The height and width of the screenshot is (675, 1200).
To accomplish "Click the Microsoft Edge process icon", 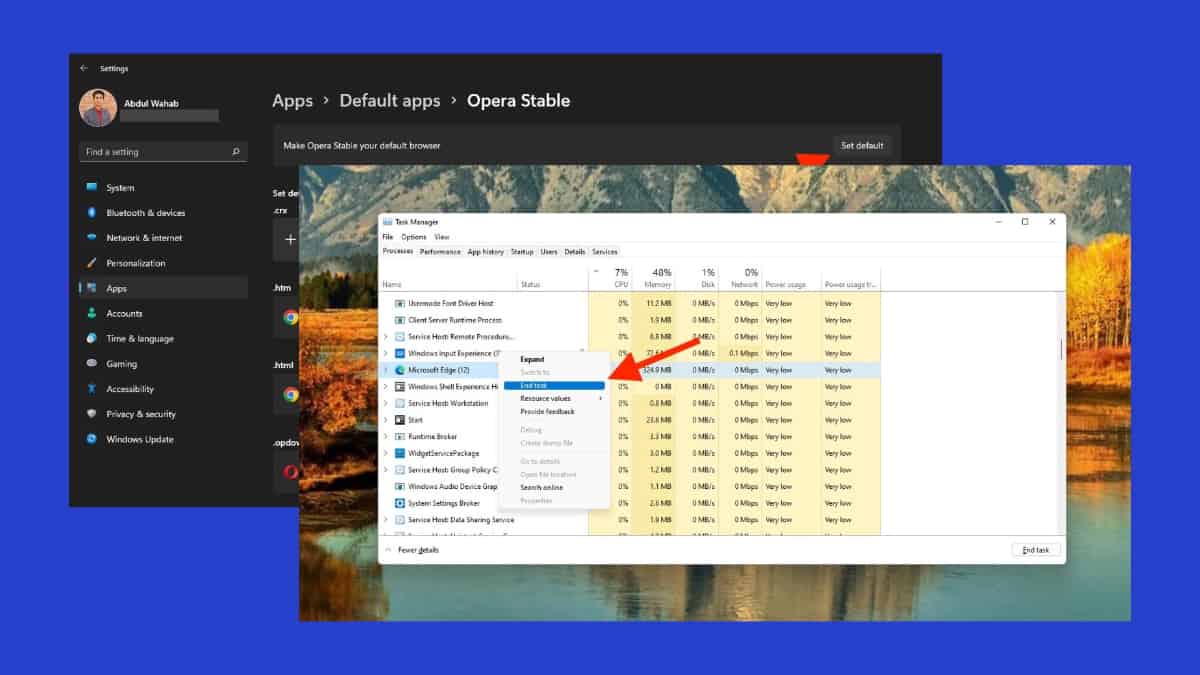I will [x=400, y=370].
